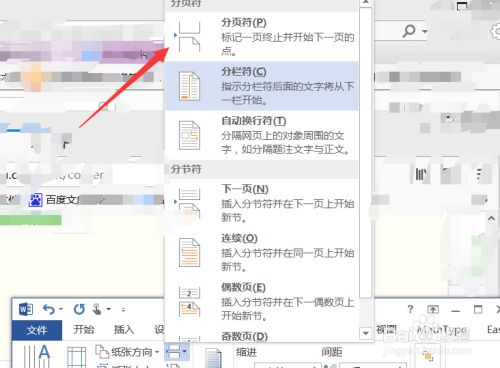
Task: Select the 分页符(P) page break option
Action: 262,37
